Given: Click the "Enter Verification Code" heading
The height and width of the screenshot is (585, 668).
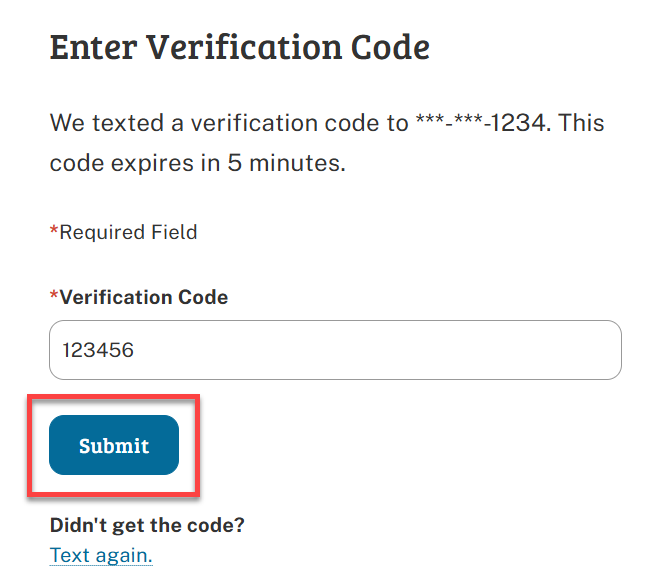Looking at the screenshot, I should click(239, 47).
